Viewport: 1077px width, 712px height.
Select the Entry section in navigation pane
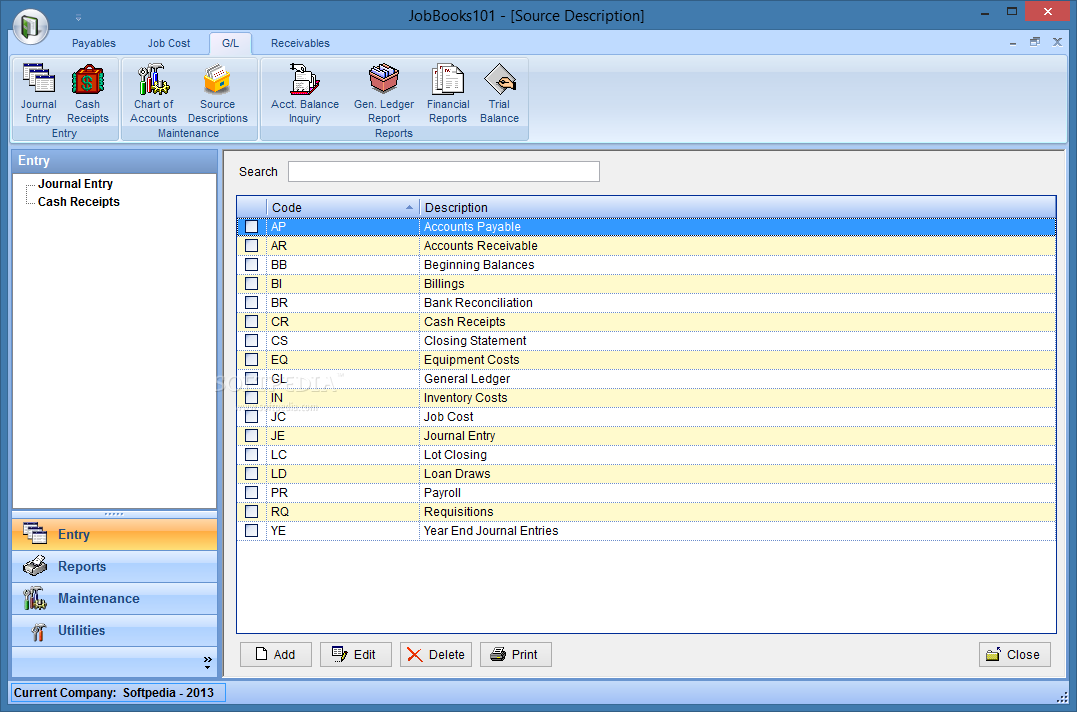[x=115, y=534]
